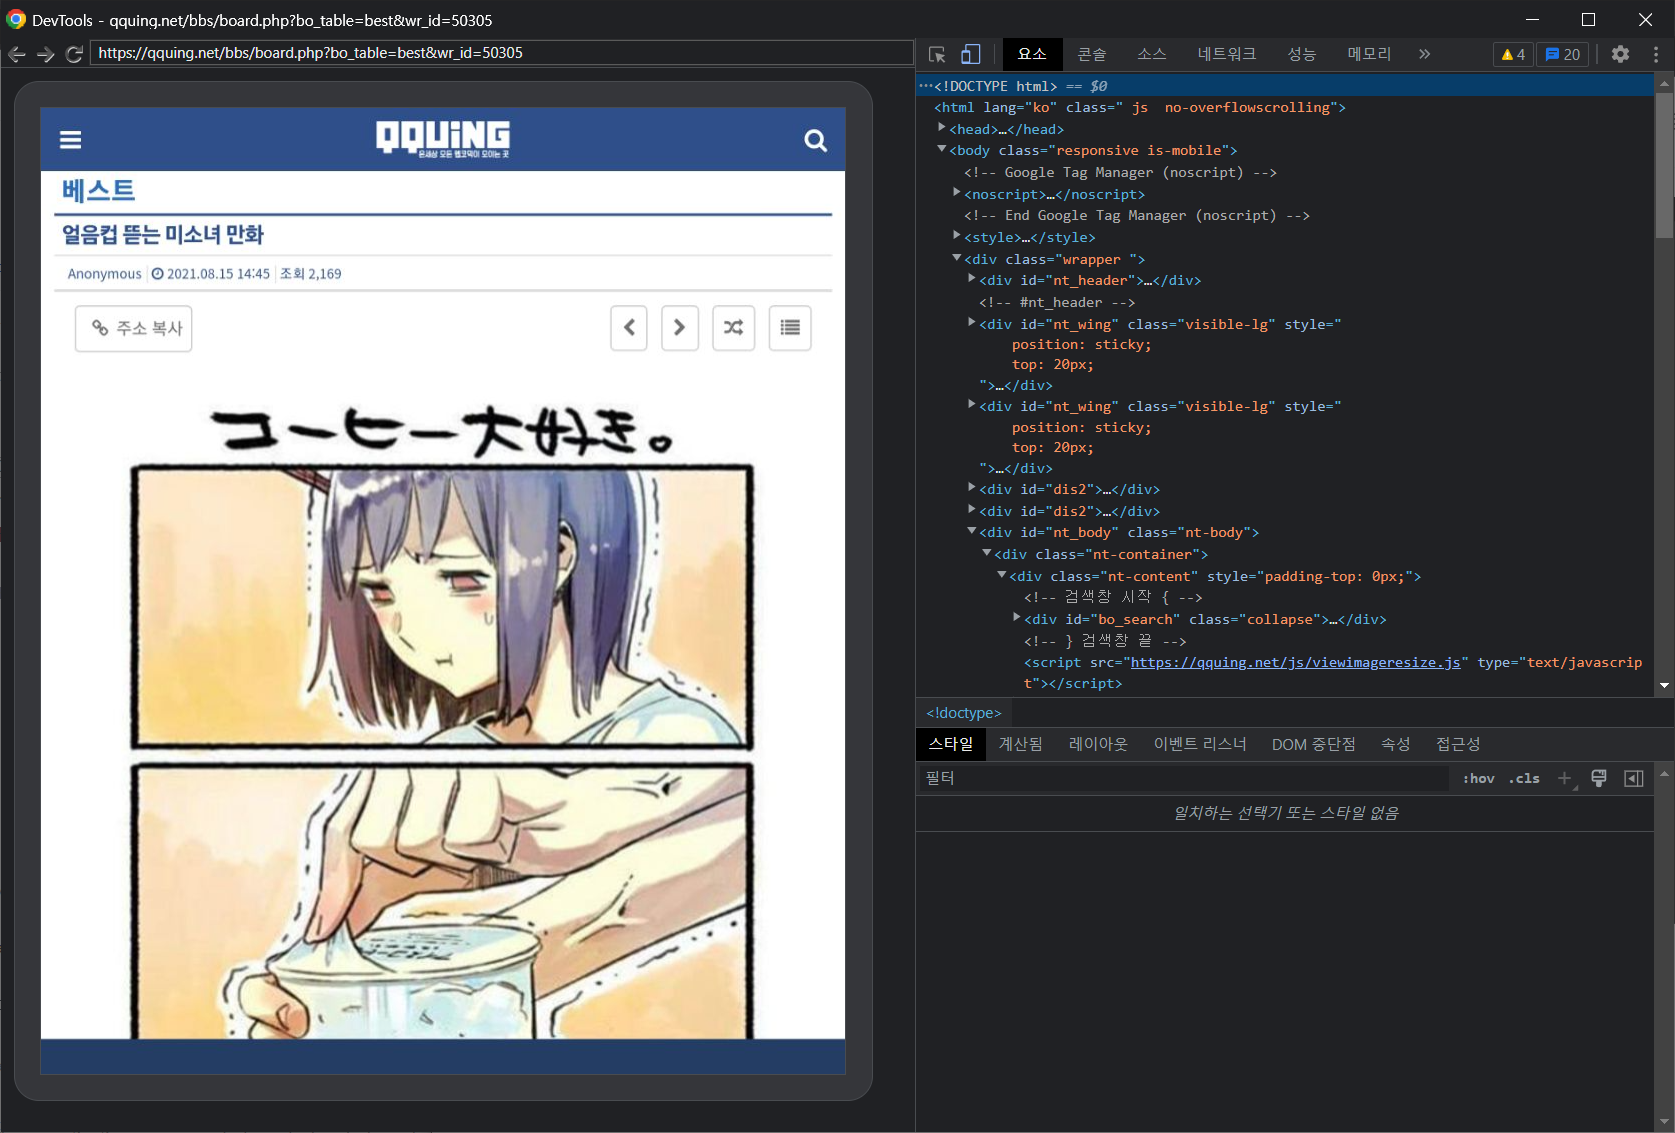
Task: Switch to the 소스 tab
Action: pos(1152,54)
